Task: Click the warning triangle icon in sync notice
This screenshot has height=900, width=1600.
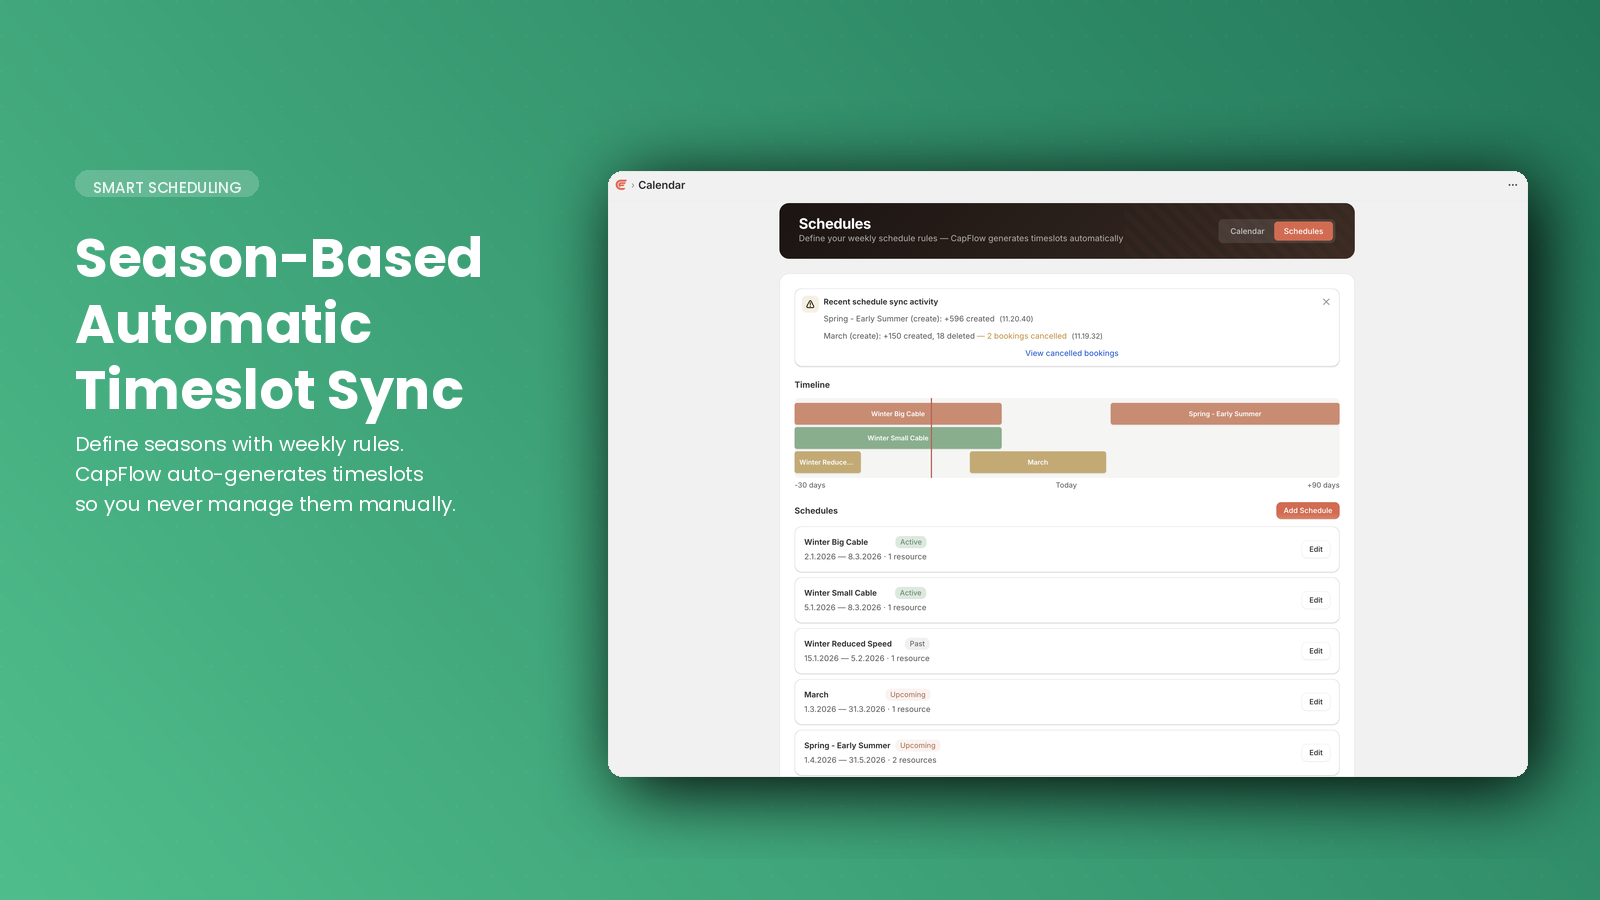Action: (810, 304)
